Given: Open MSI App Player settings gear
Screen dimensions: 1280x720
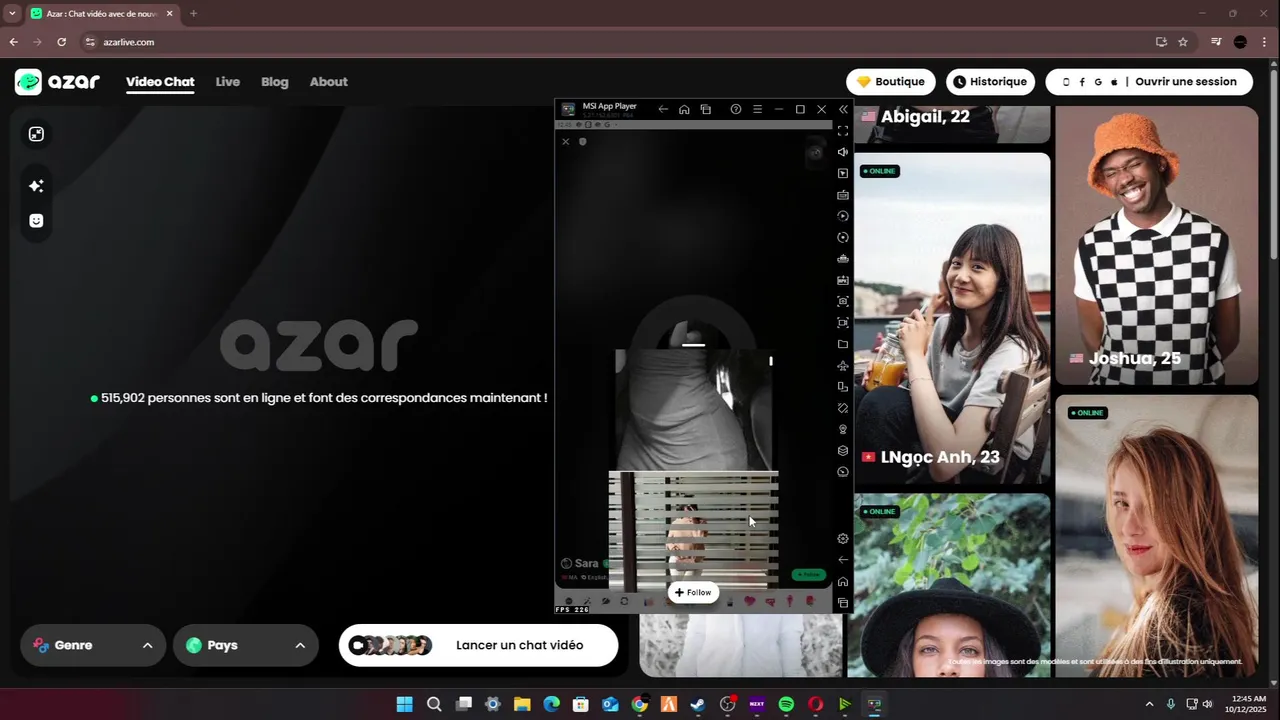Looking at the screenshot, I should 843,539.
